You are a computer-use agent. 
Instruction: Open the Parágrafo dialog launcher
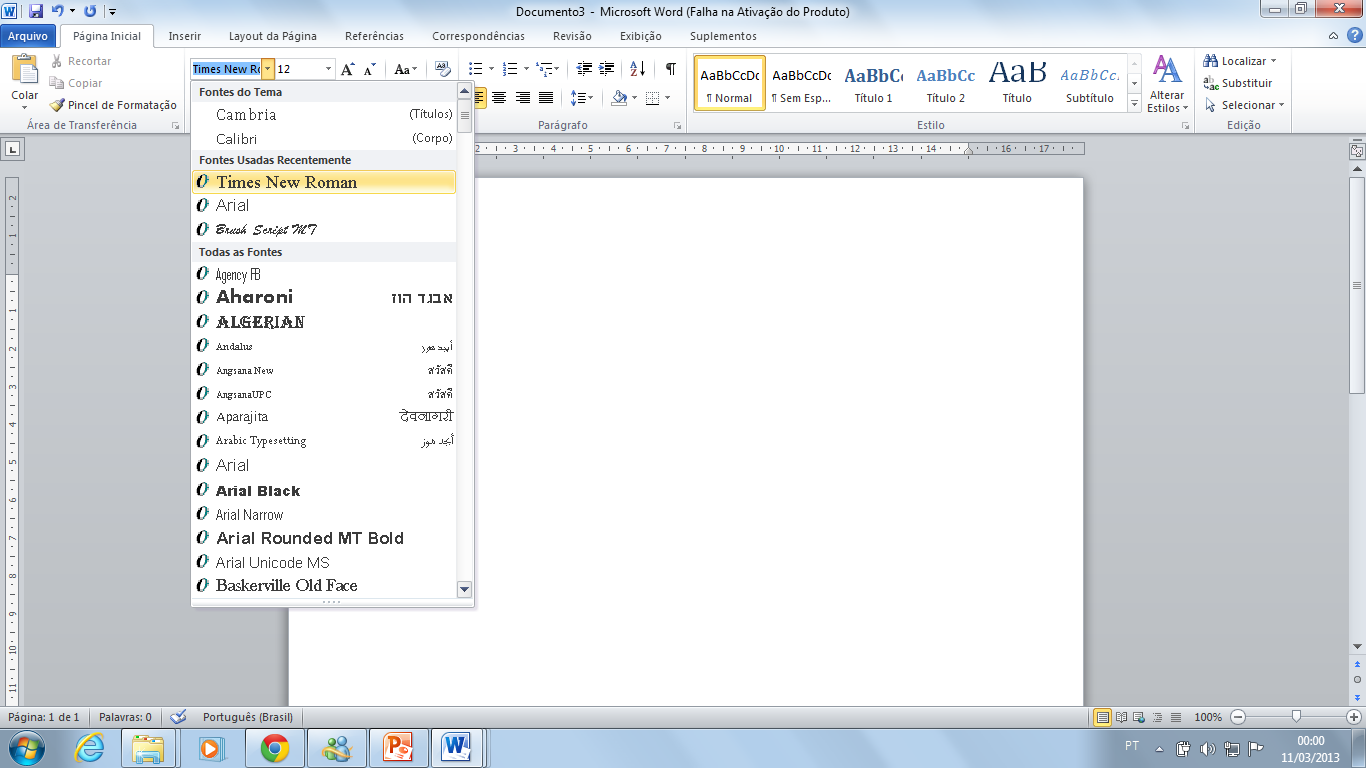pyautogui.click(x=677, y=126)
